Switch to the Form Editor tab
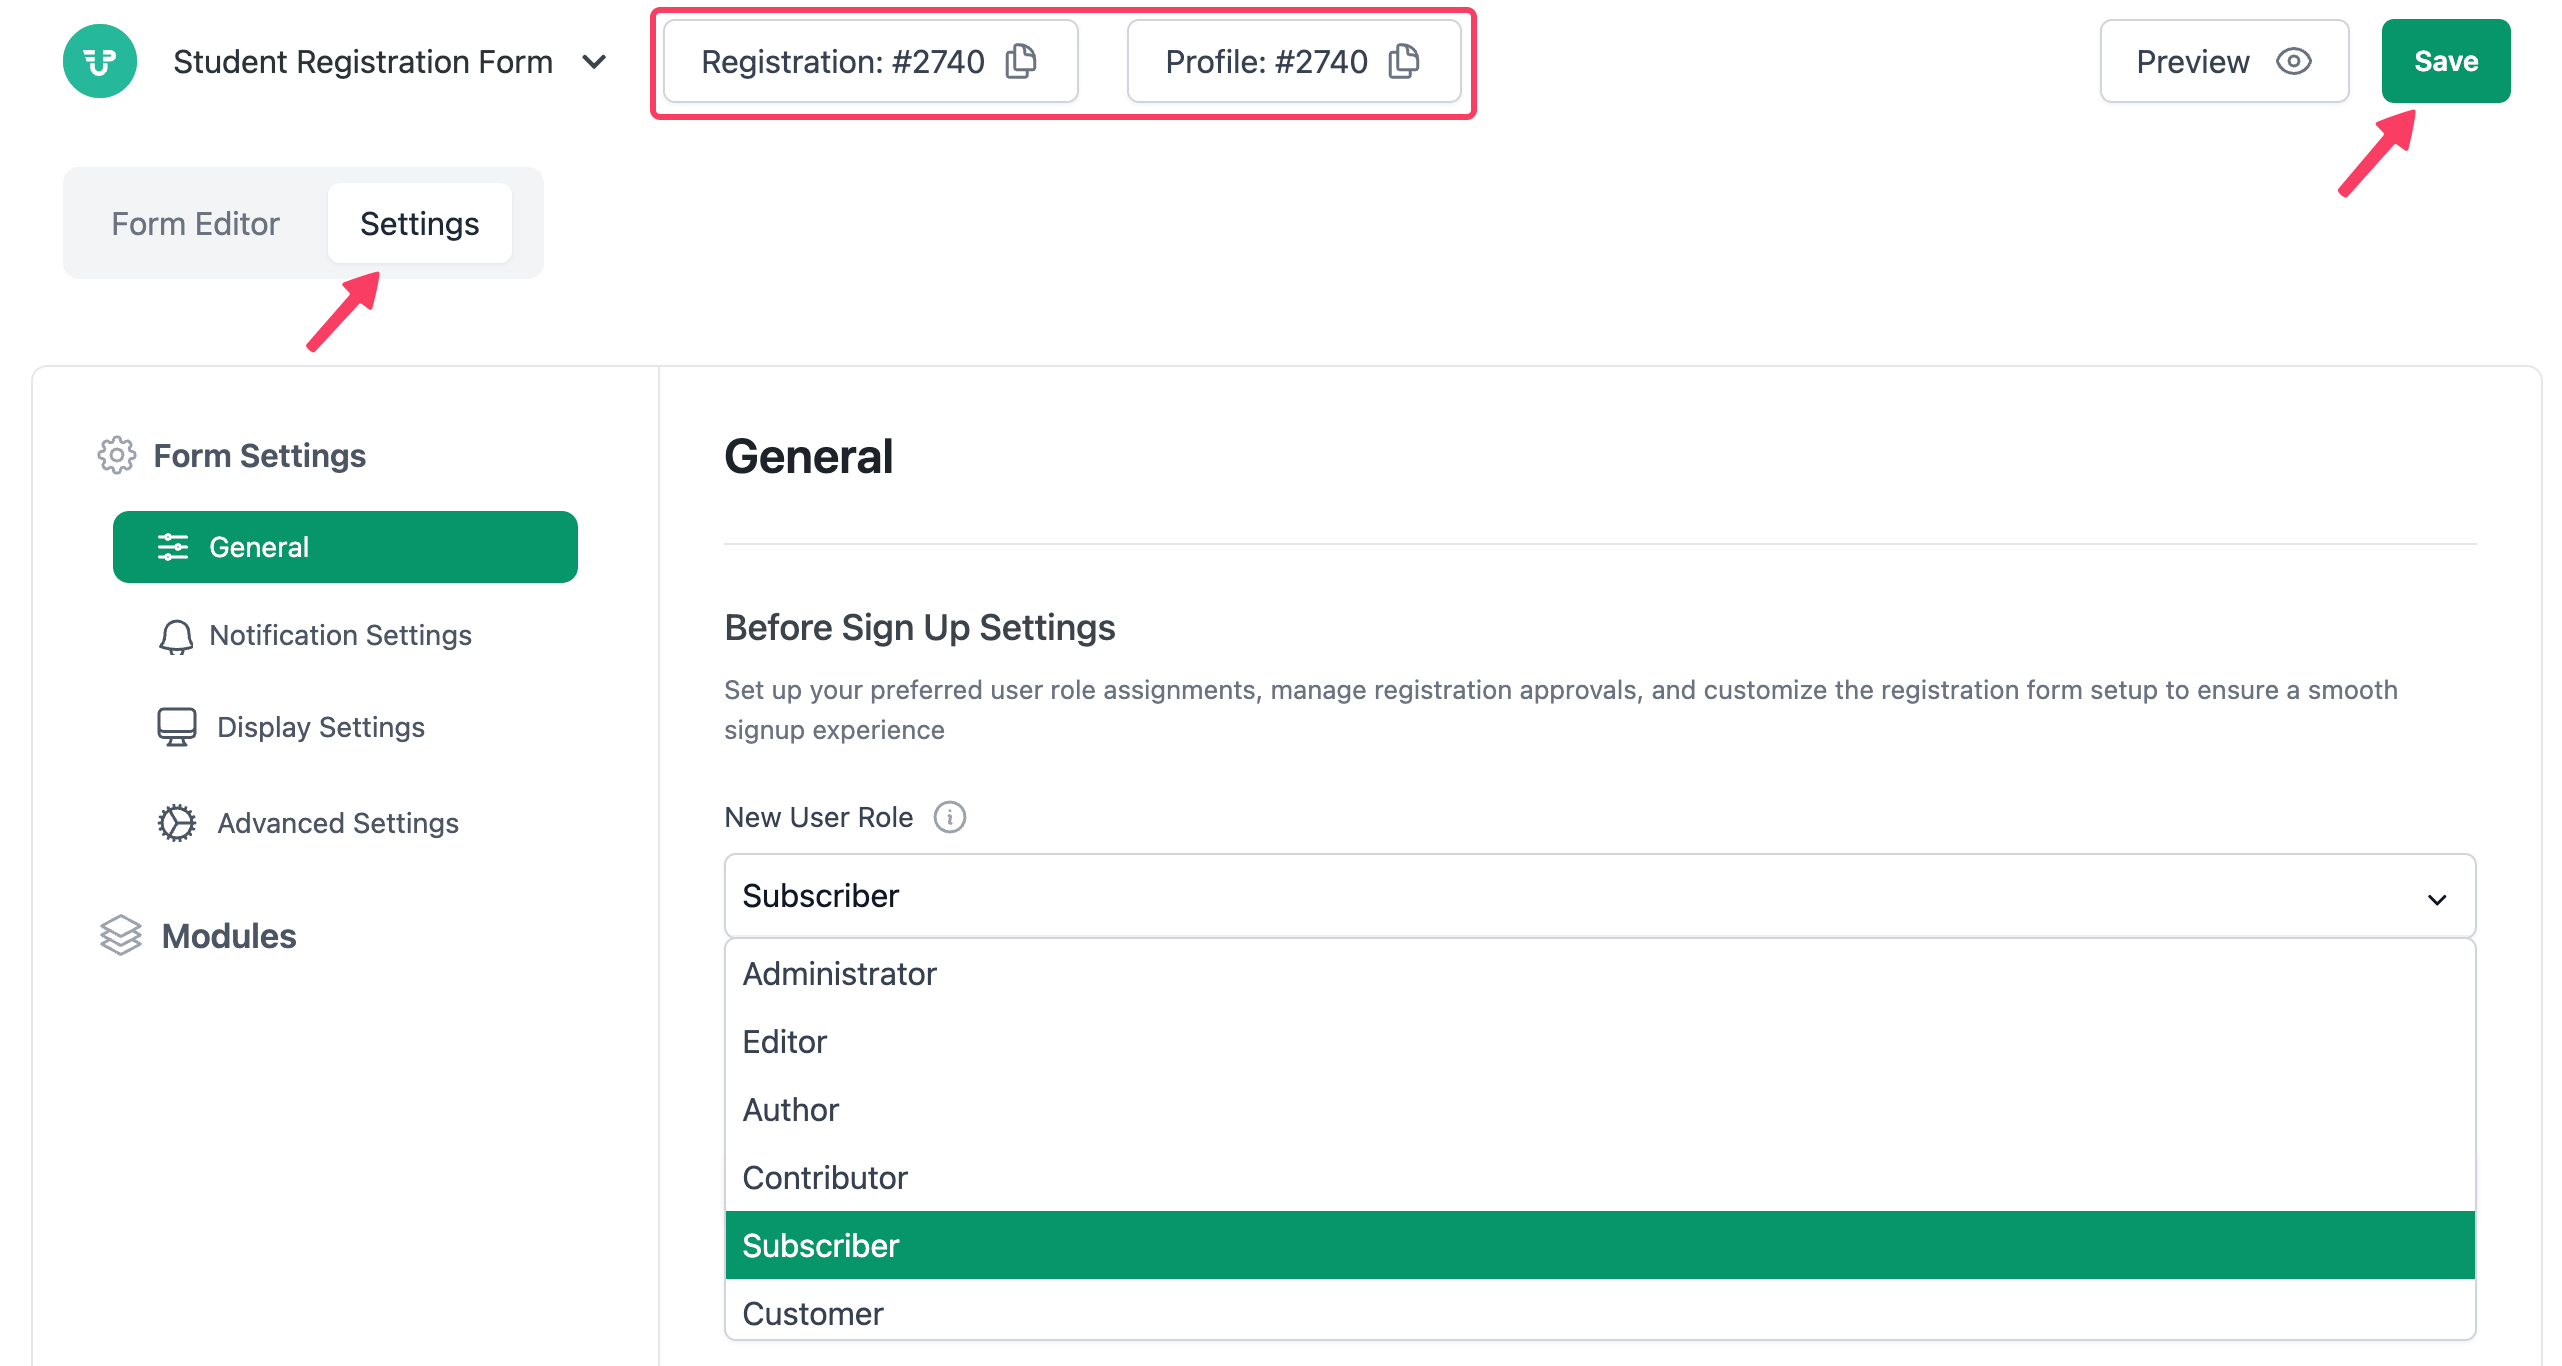Viewport: 2562px width, 1366px height. pos(195,223)
